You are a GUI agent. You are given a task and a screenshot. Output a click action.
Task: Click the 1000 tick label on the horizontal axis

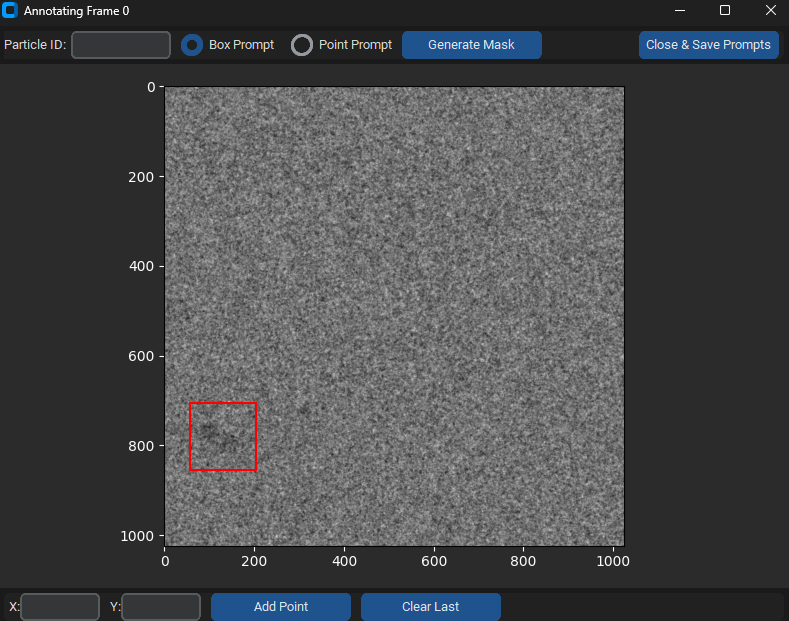(613, 562)
